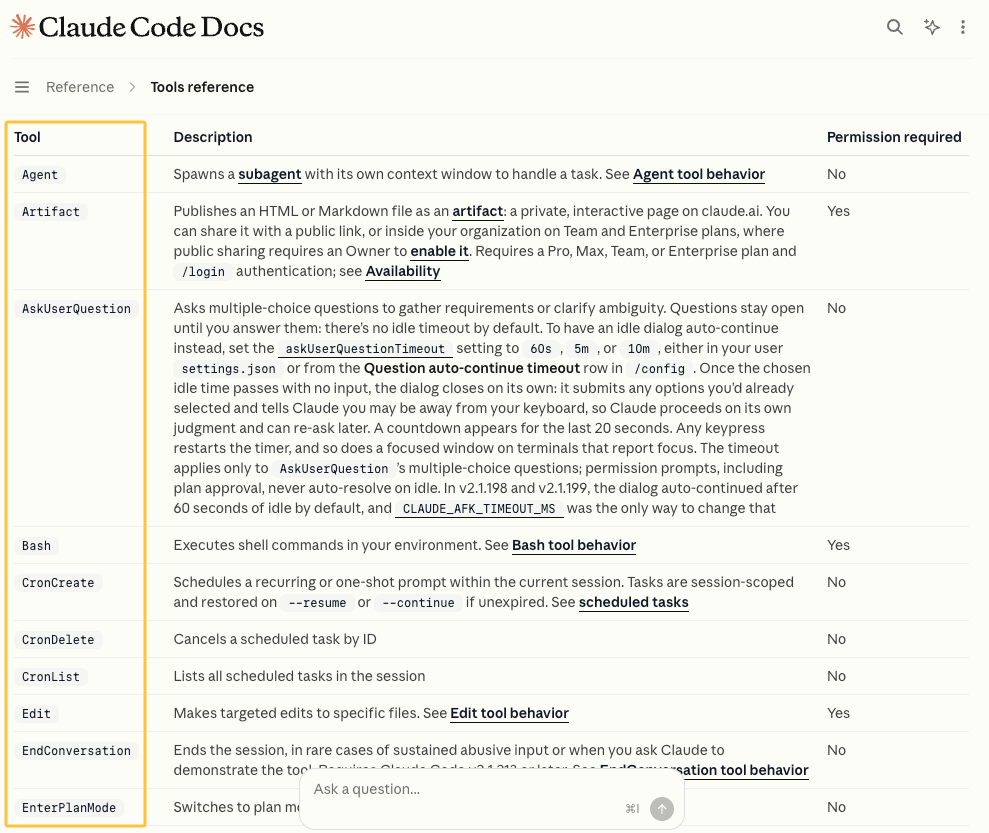Follow the artifact link
The height and width of the screenshot is (833, 989).
477,211
